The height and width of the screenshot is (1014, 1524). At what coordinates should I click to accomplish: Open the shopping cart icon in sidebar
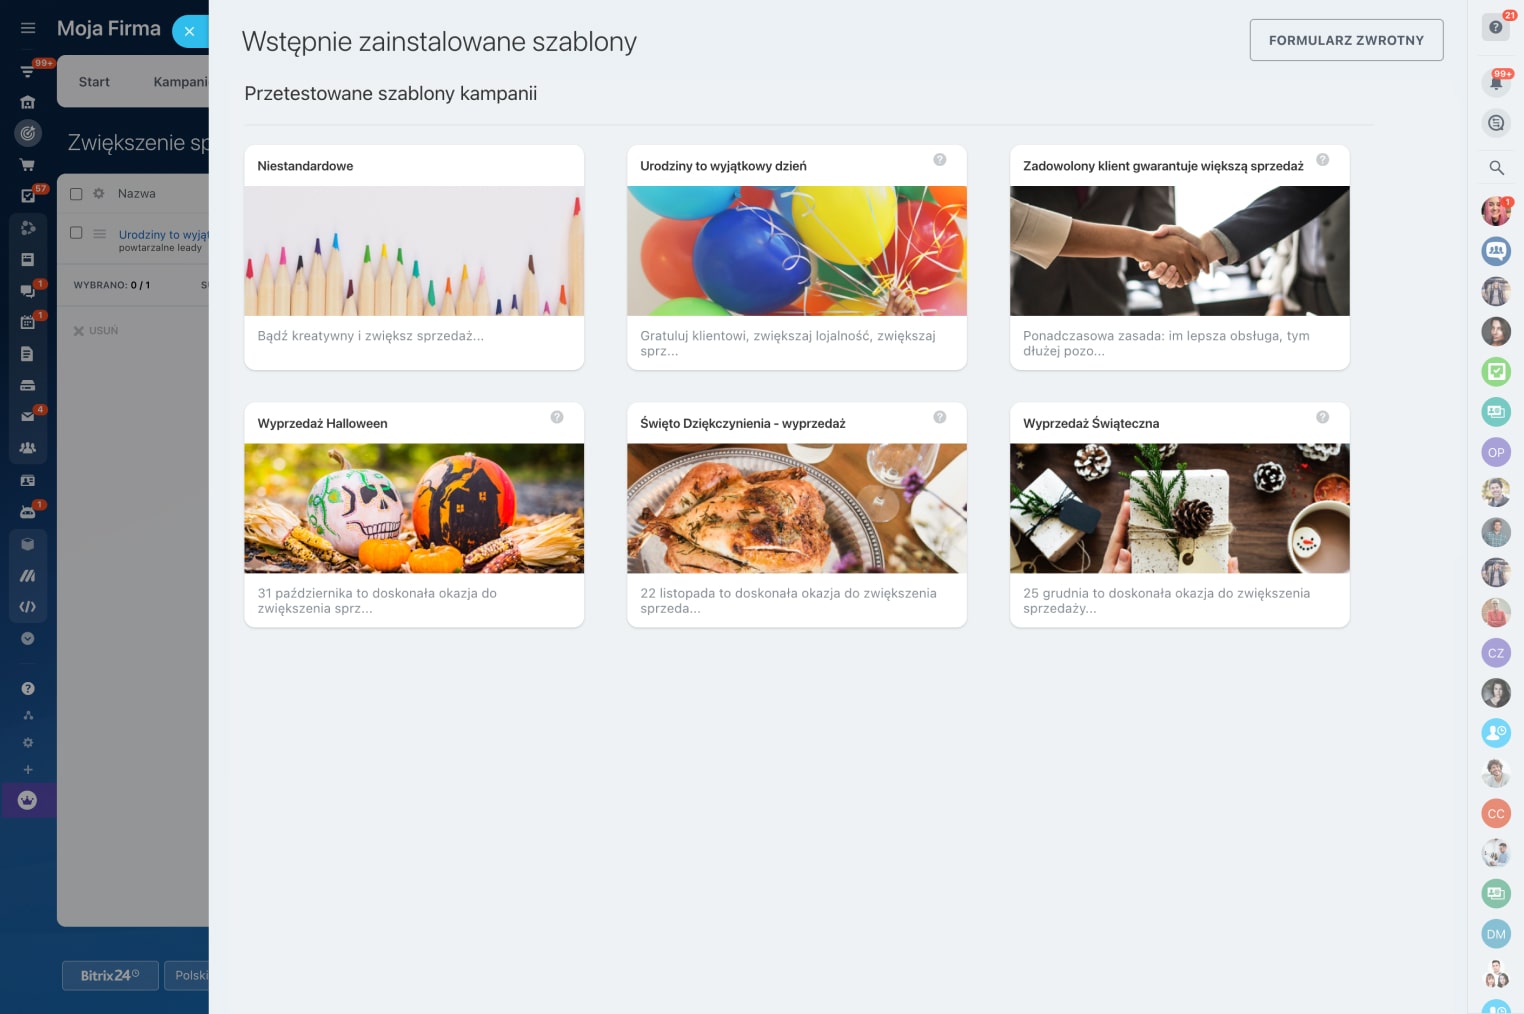coord(28,165)
